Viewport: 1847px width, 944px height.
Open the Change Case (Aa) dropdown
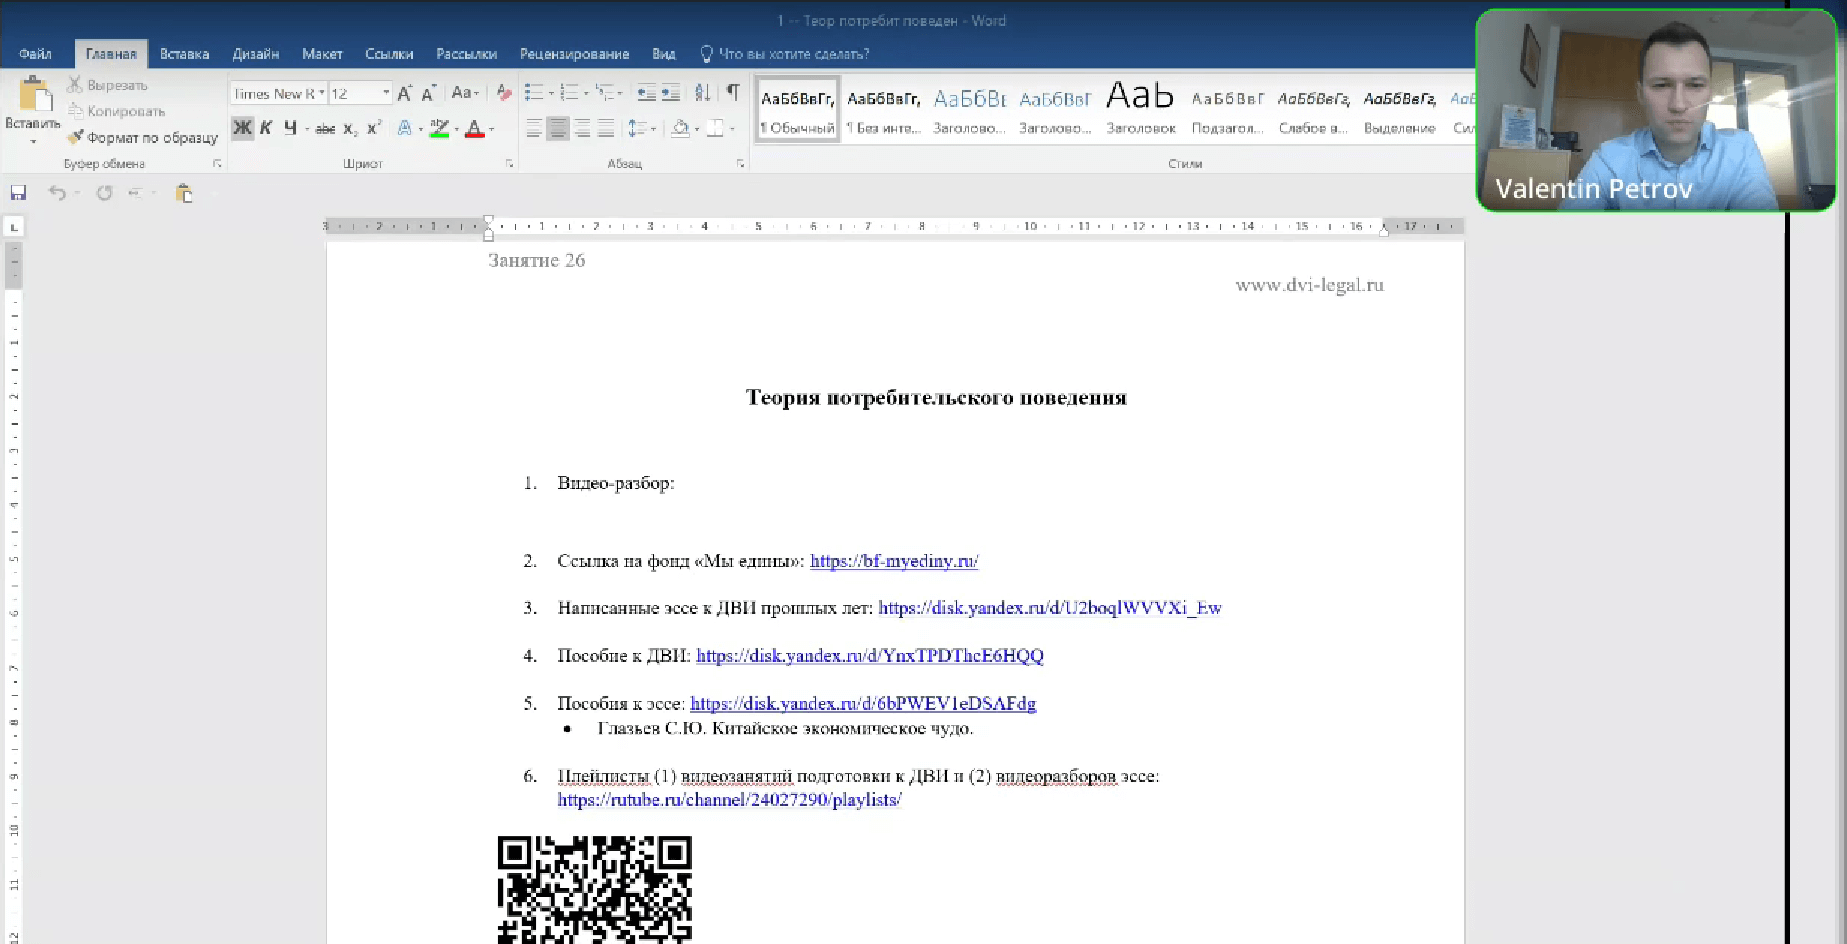(465, 93)
